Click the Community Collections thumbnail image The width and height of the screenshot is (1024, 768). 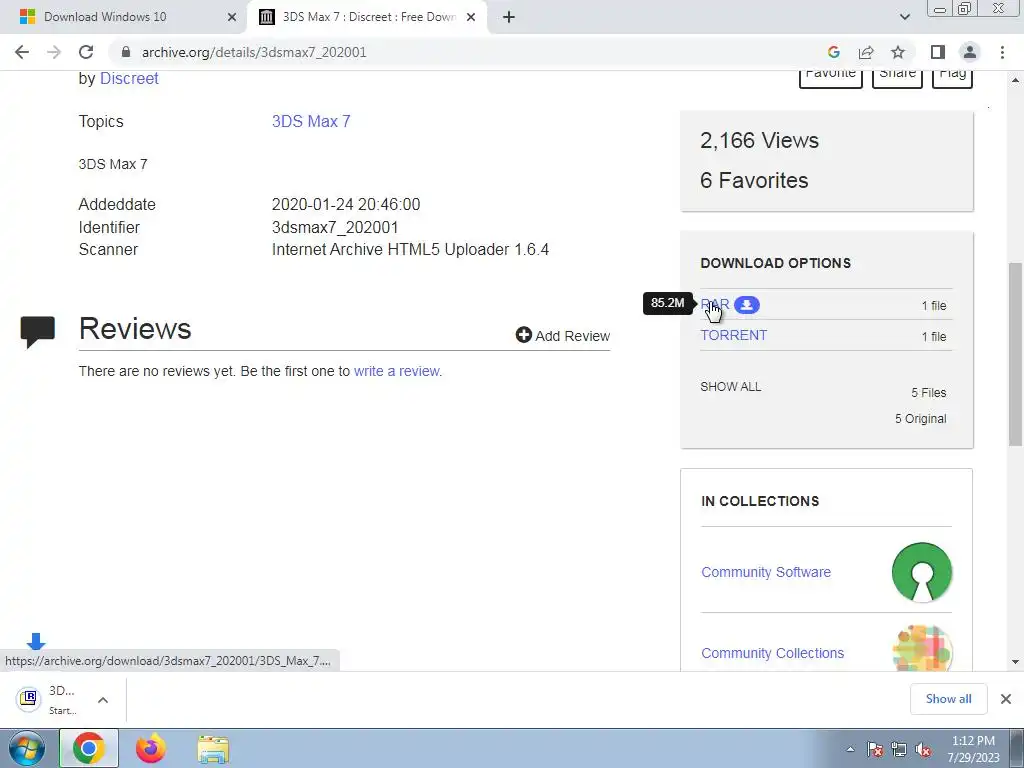[921, 648]
